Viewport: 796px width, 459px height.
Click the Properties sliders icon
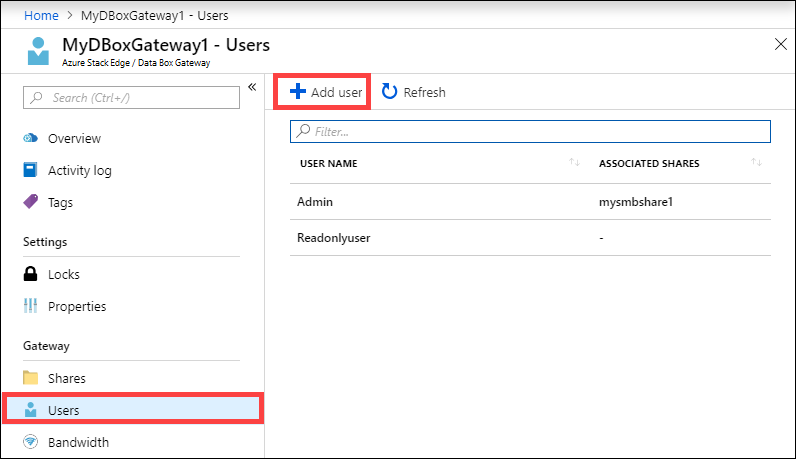coord(30,306)
